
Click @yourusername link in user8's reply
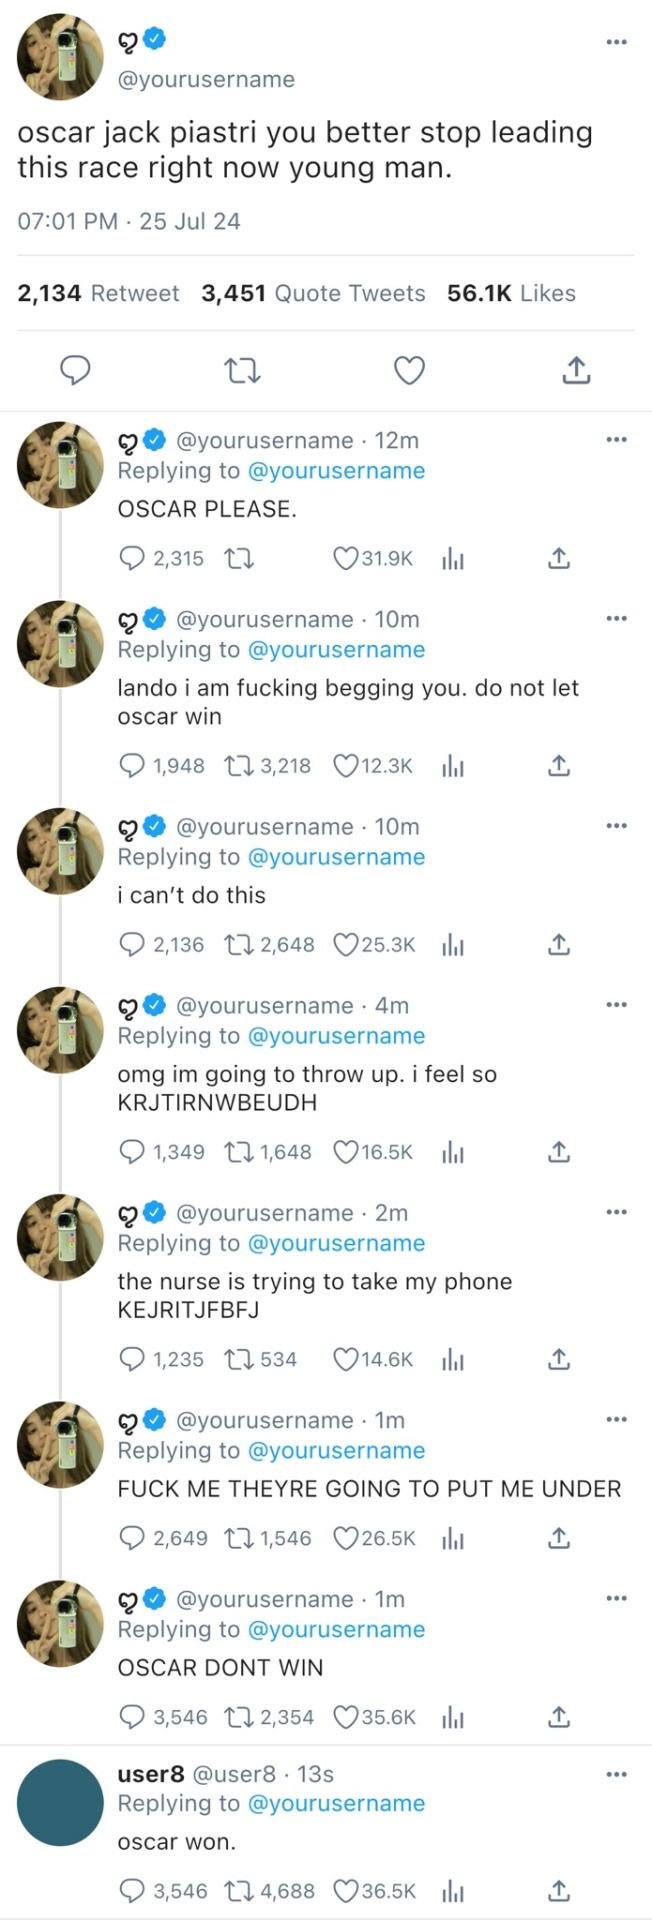336,1803
